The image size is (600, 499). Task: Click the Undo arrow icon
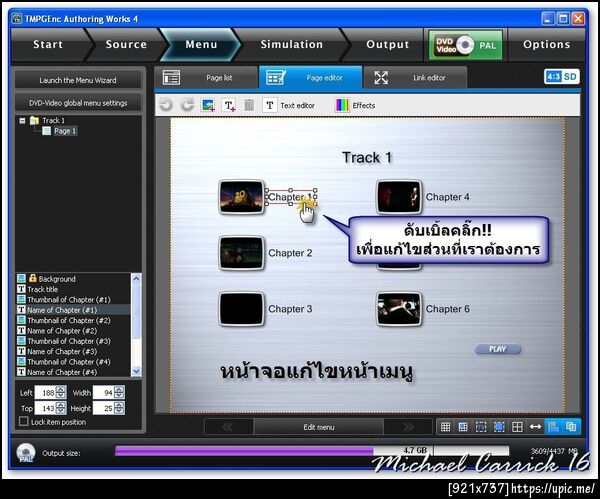tap(166, 105)
